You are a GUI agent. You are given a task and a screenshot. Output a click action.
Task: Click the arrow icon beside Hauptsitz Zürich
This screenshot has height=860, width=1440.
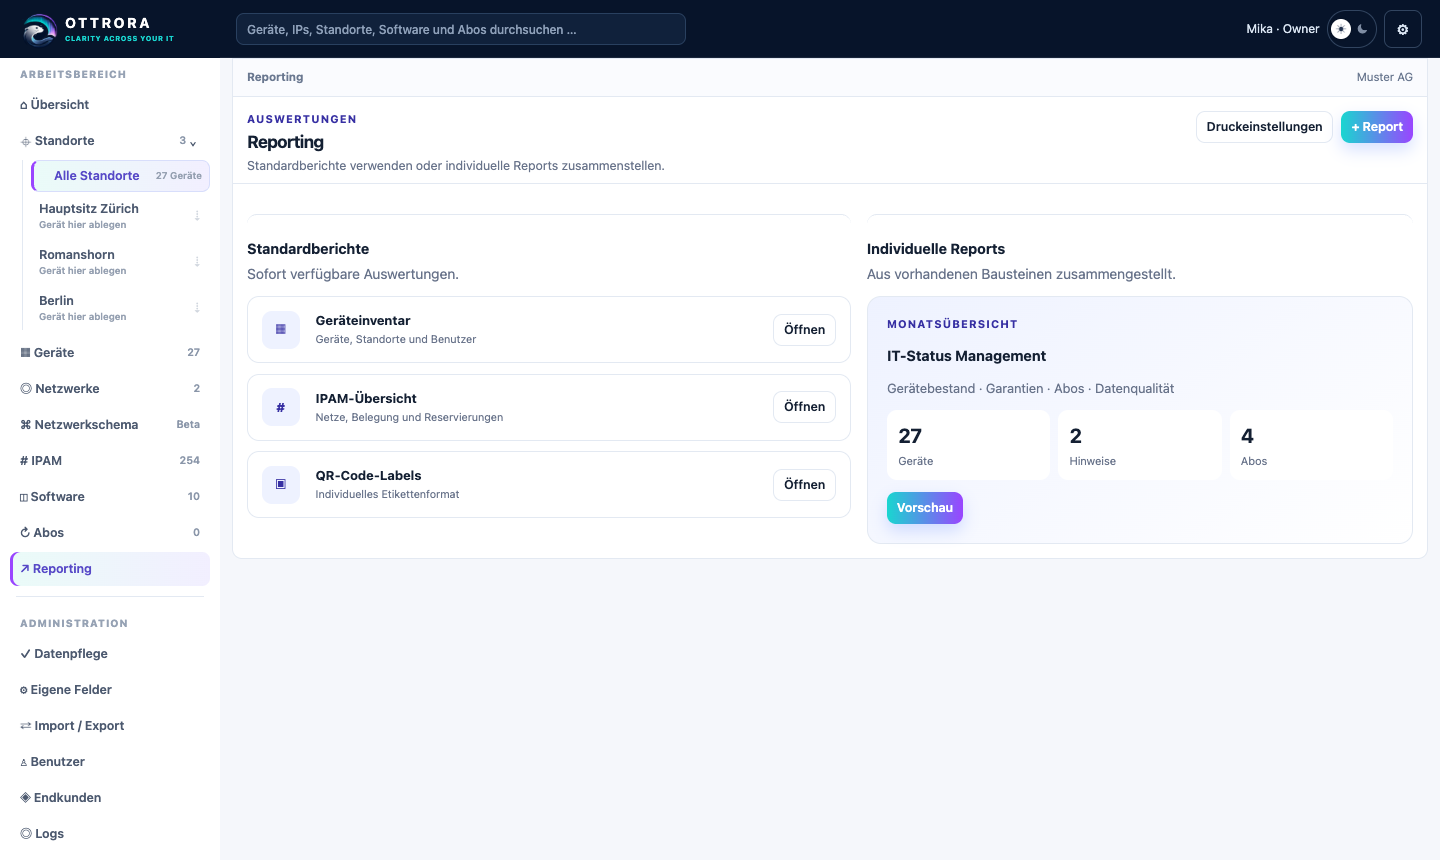(x=197, y=216)
